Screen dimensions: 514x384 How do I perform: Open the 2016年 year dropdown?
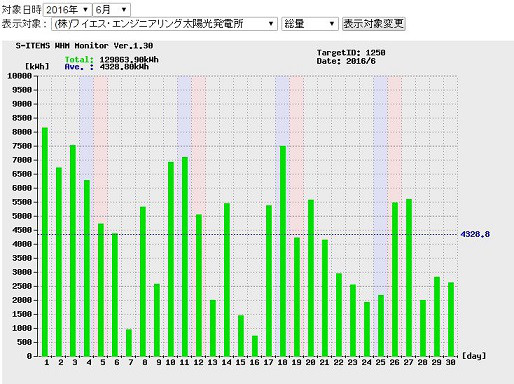[67, 9]
